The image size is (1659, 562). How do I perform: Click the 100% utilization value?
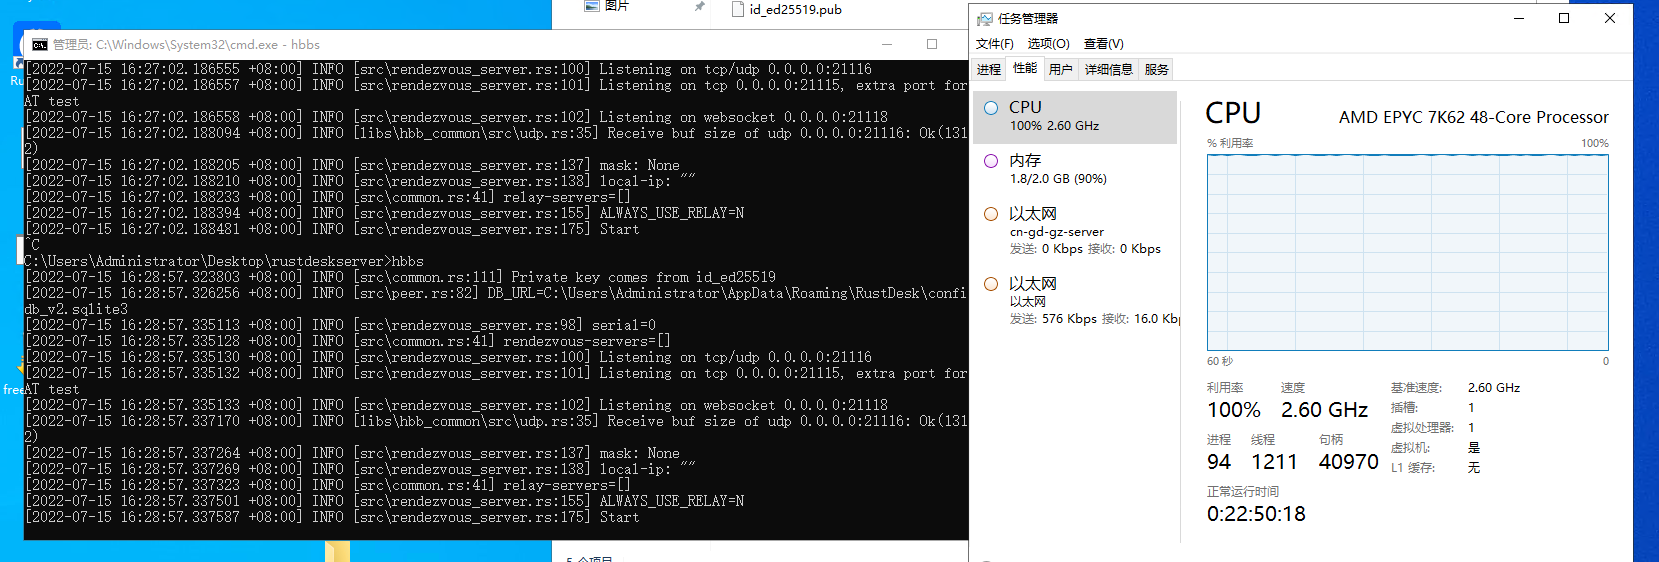pos(1234,410)
